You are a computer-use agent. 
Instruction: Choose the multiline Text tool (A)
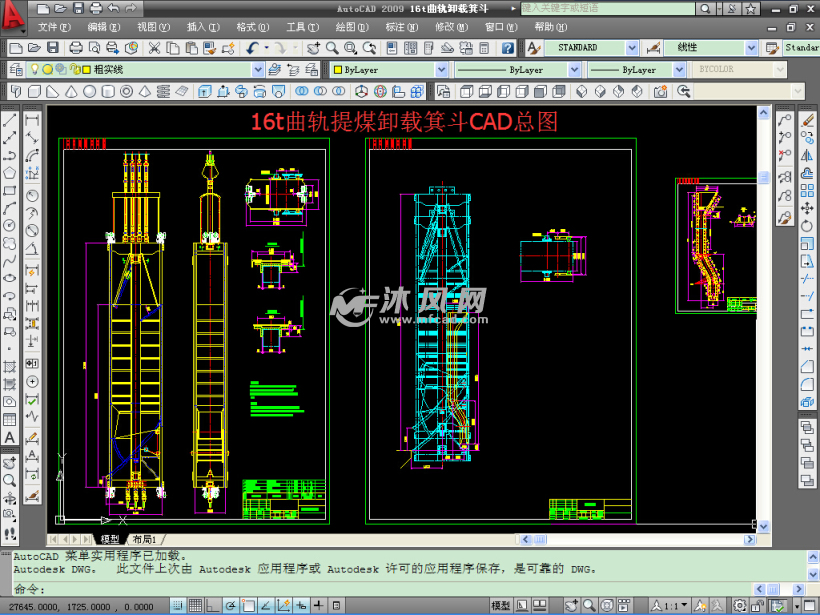(9, 437)
